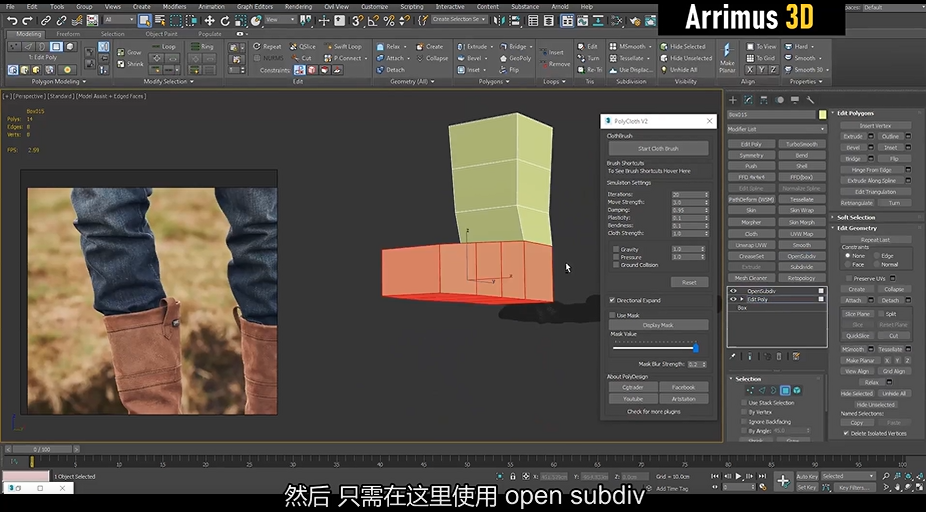
Task: Toggle Edit Poly modifier visibility eye
Action: click(x=733, y=299)
